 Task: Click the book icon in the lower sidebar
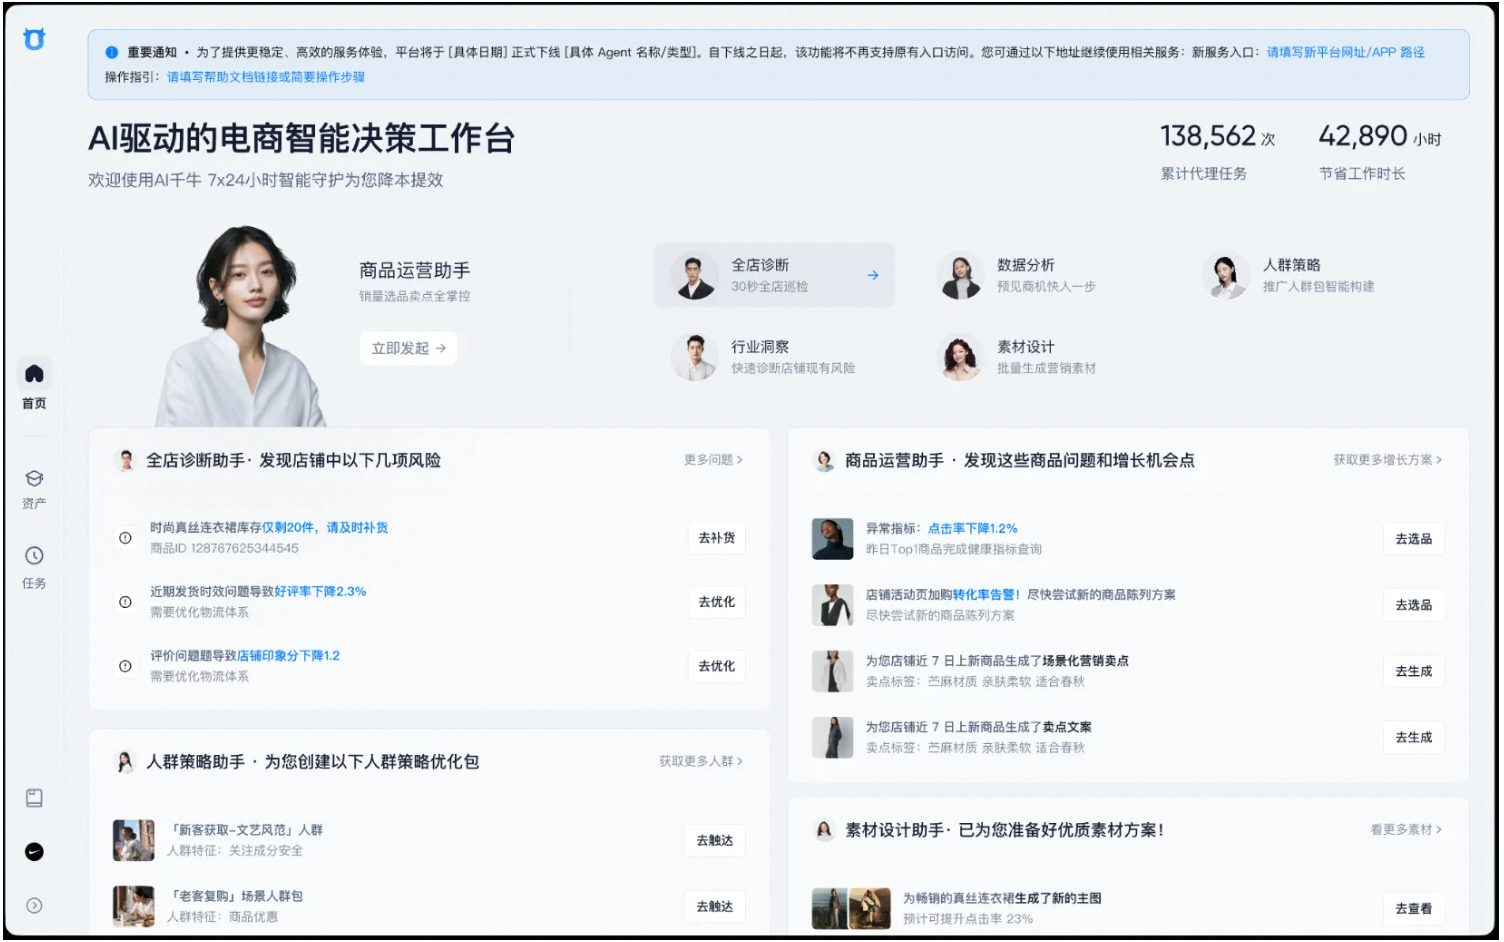pos(34,798)
